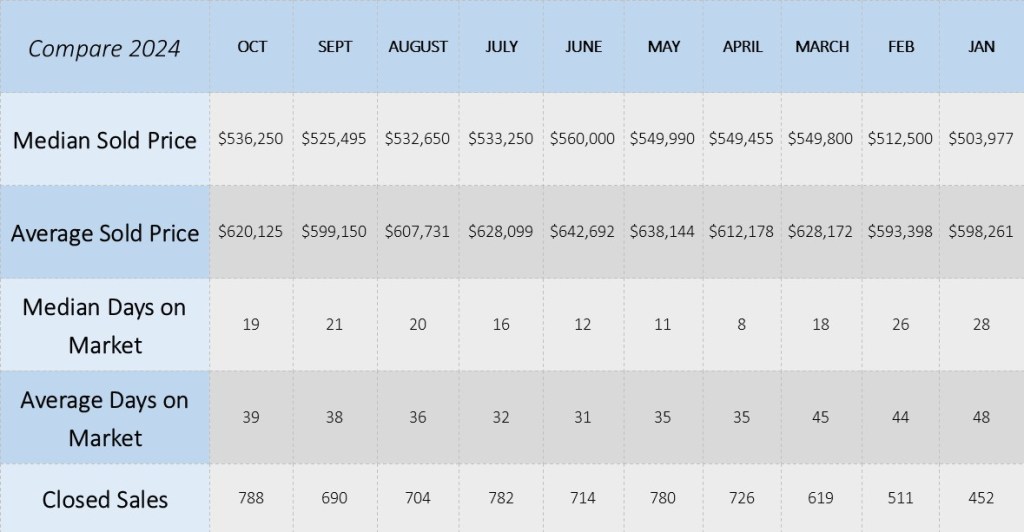Select the Average Days on Market label
The image size is (1024, 532).
(104, 419)
